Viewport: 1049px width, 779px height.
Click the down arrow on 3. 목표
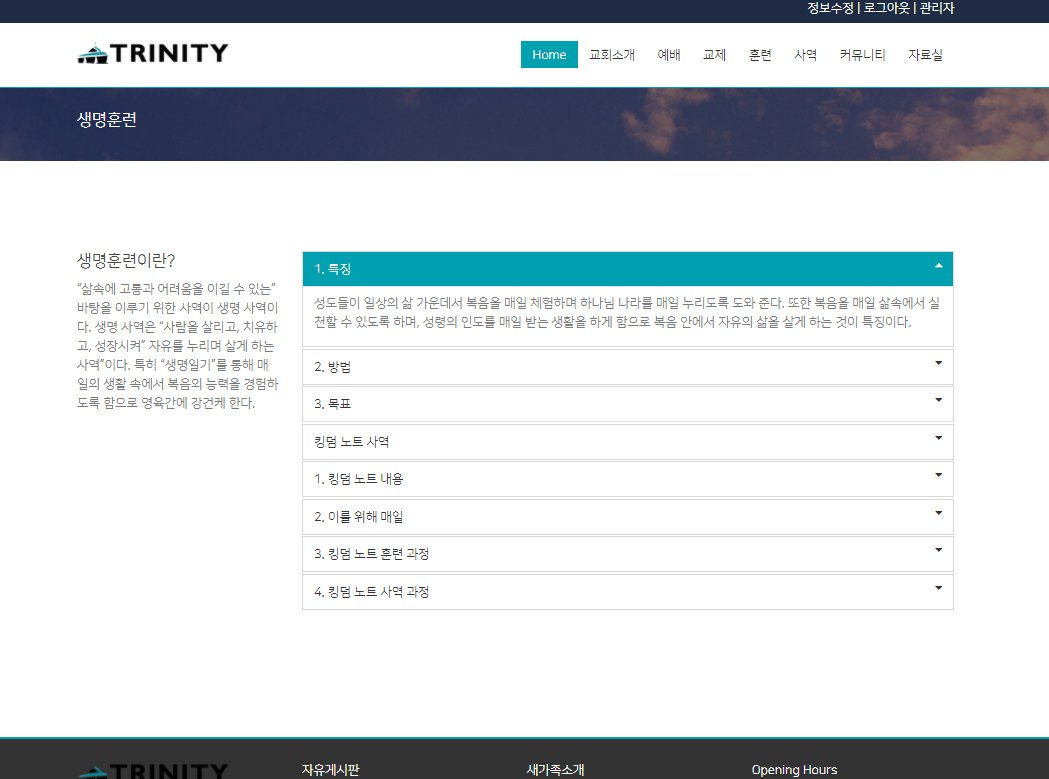[939, 400]
